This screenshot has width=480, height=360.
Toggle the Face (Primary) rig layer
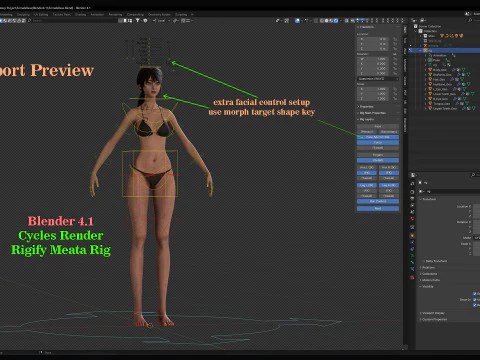pos(367,132)
